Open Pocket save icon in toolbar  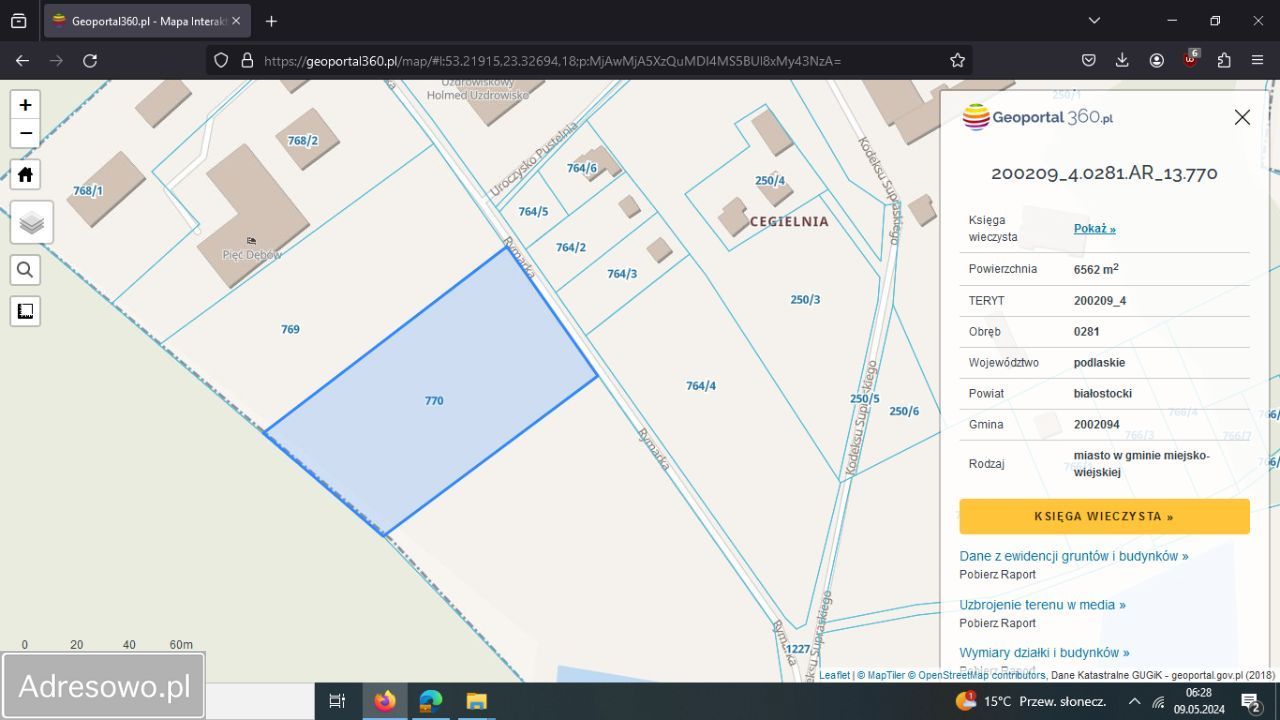point(1088,60)
